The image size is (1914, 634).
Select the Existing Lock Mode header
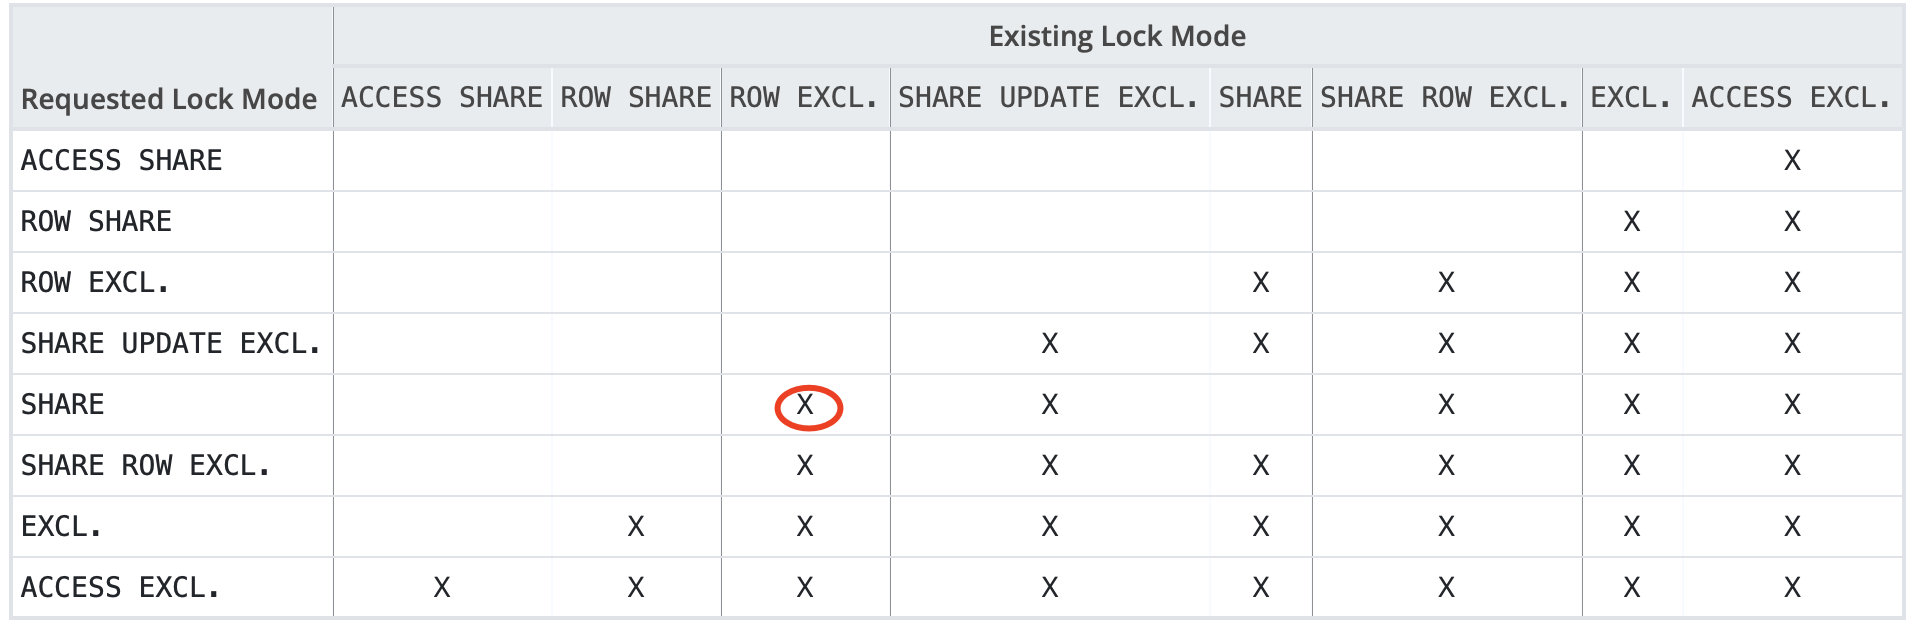click(x=1117, y=37)
